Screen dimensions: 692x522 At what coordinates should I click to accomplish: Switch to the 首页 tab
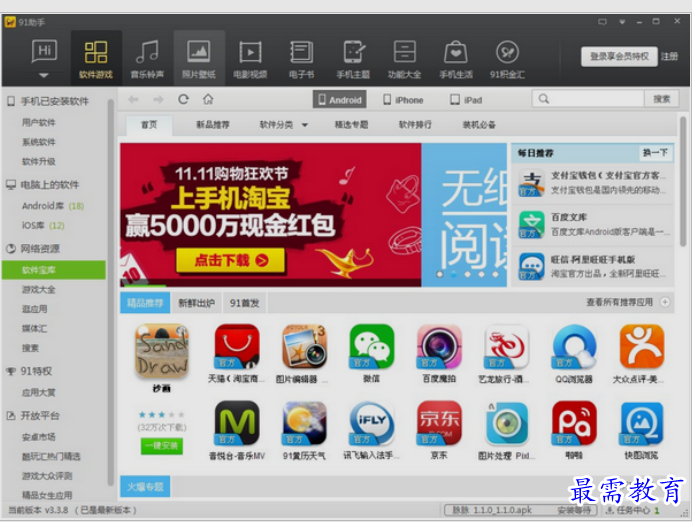click(x=149, y=125)
